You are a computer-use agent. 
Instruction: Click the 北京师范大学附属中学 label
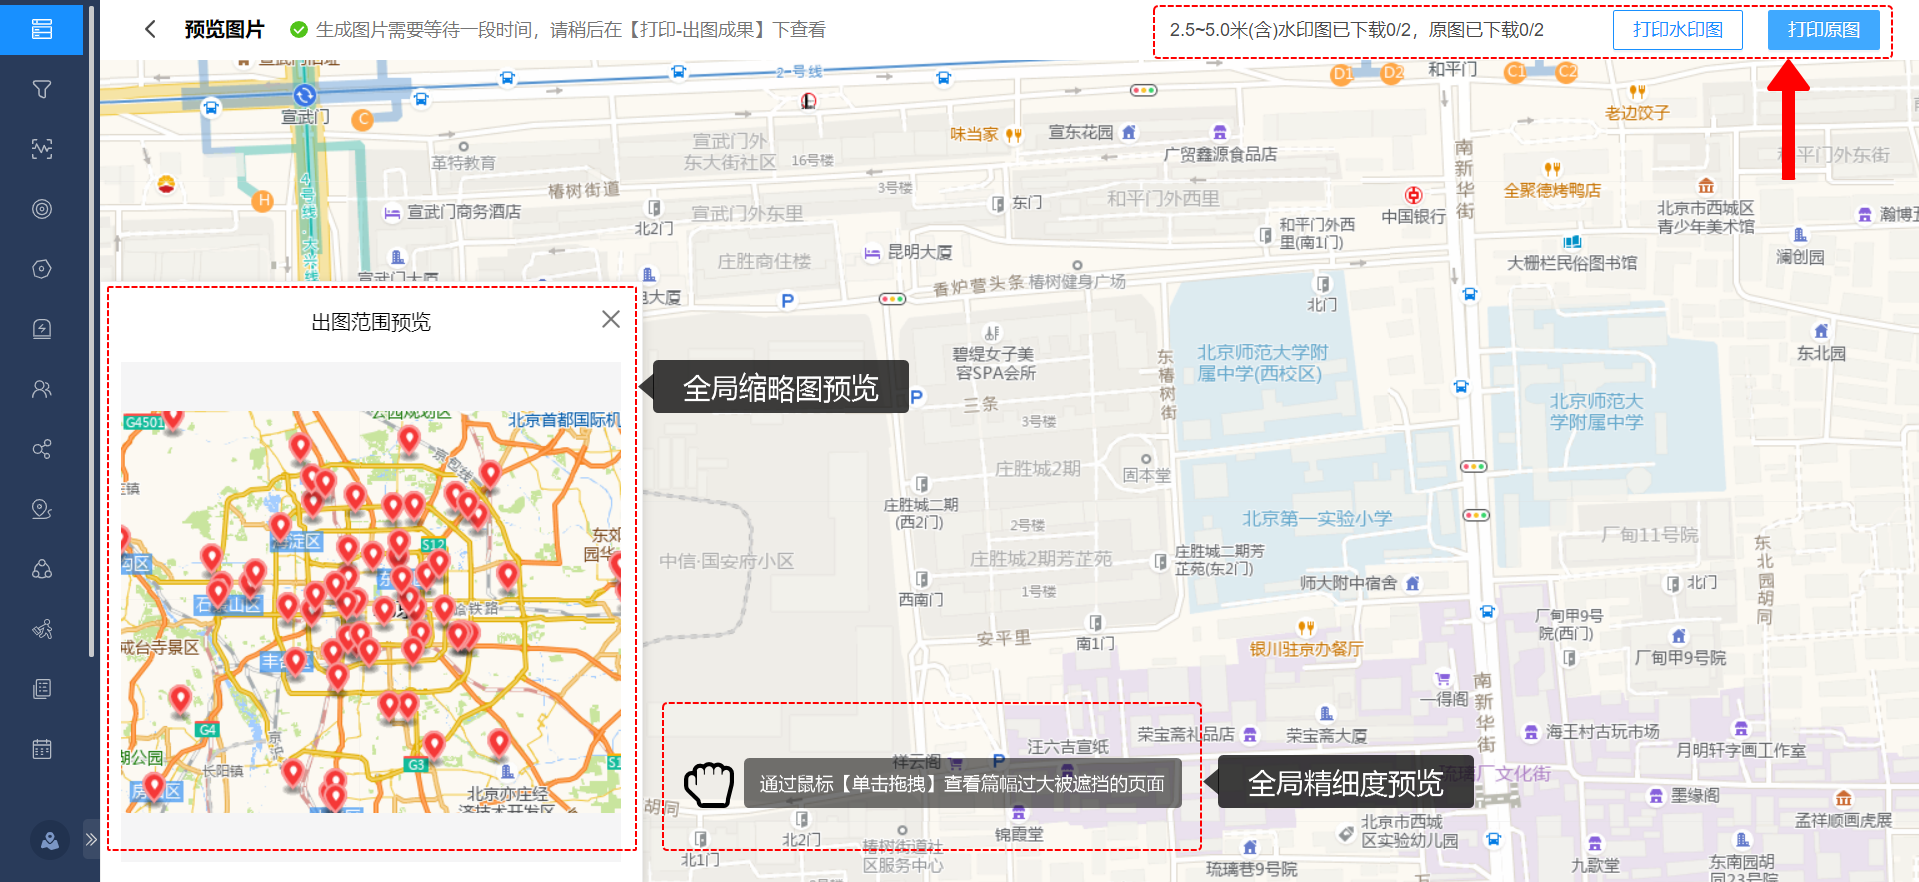click(x=1597, y=411)
